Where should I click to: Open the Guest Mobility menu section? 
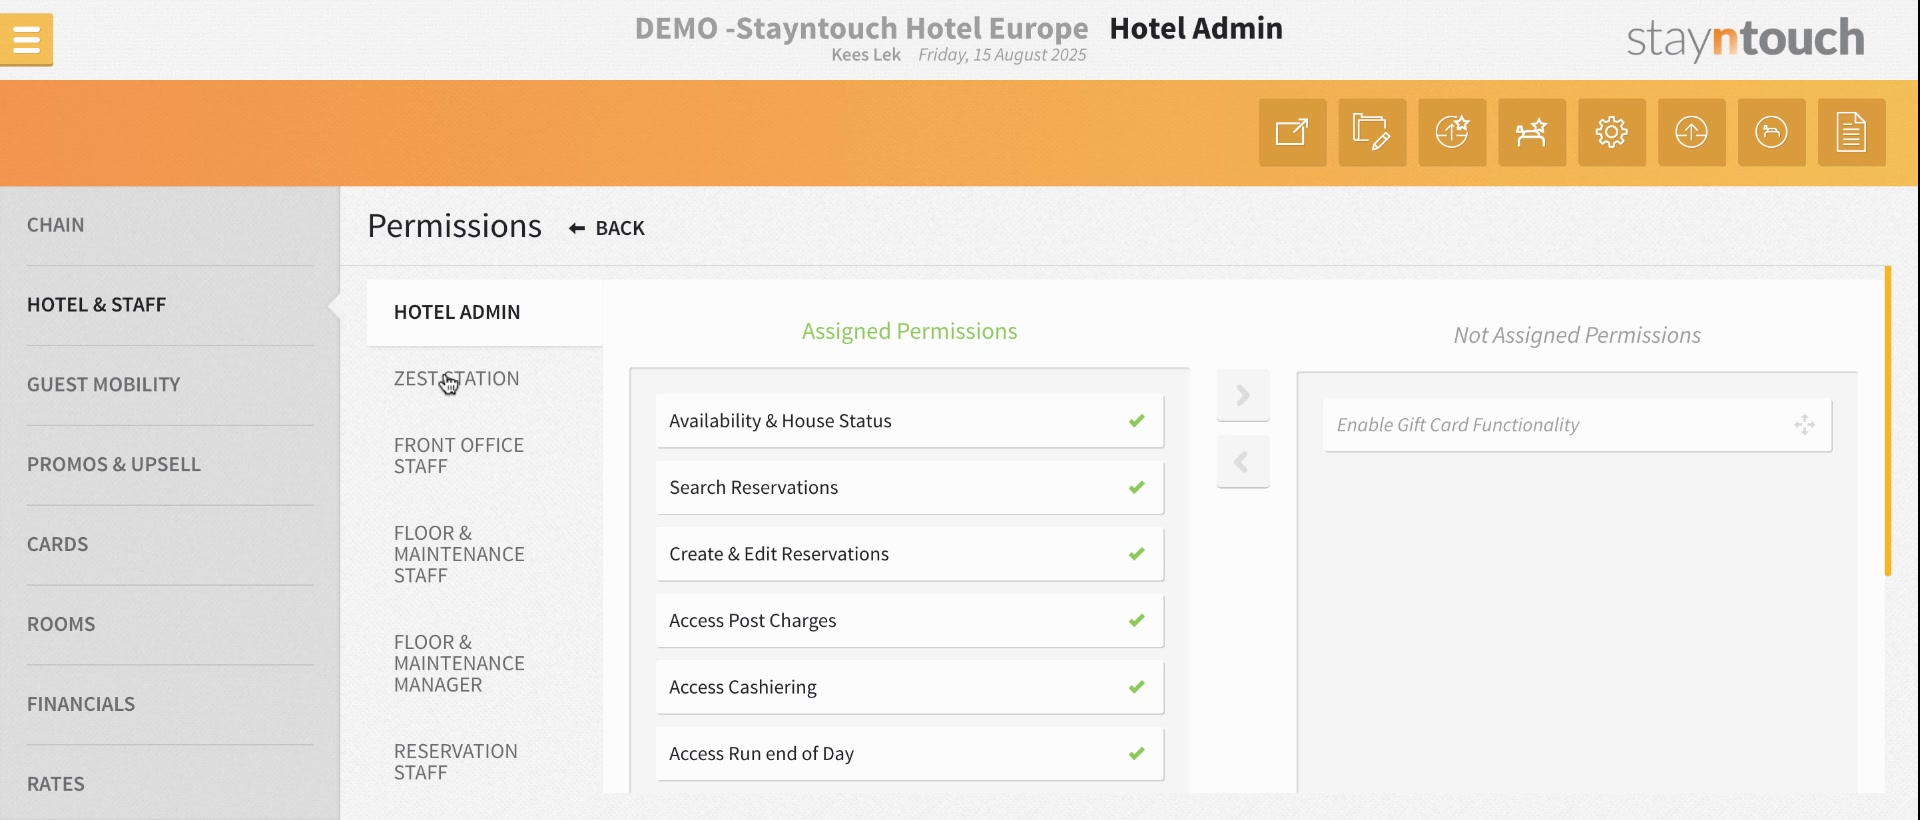(x=104, y=384)
